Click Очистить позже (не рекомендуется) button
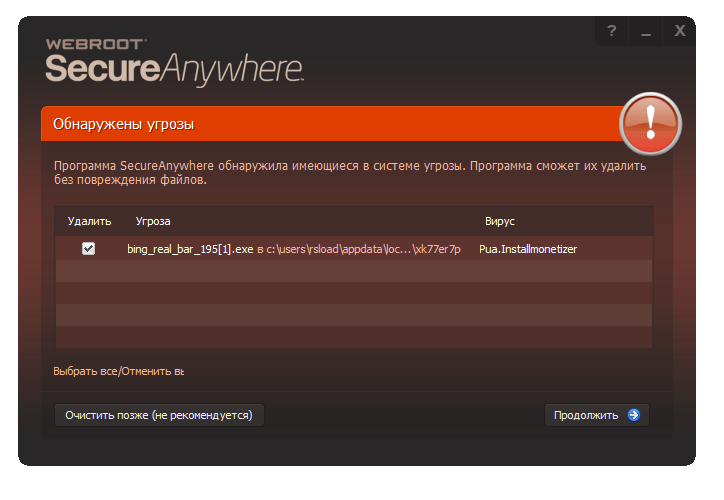 (x=159, y=415)
